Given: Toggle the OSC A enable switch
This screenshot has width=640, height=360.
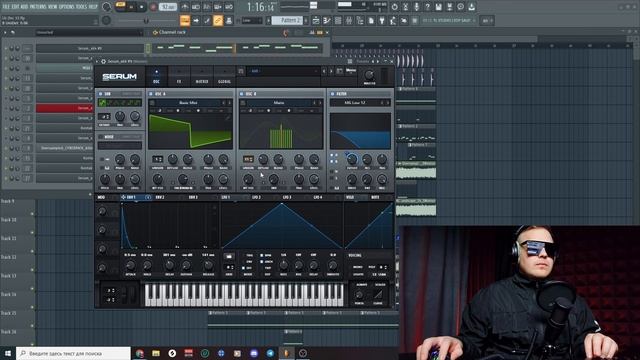Looking at the screenshot, I should pos(151,94).
